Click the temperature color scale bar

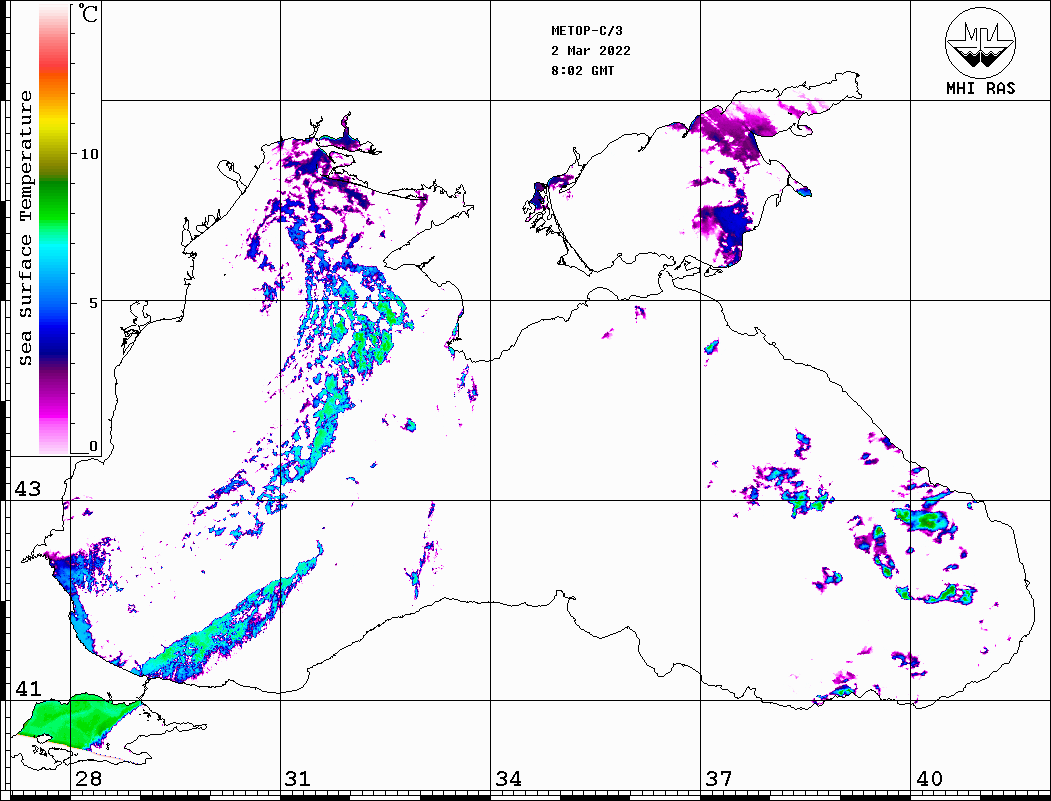point(54,230)
